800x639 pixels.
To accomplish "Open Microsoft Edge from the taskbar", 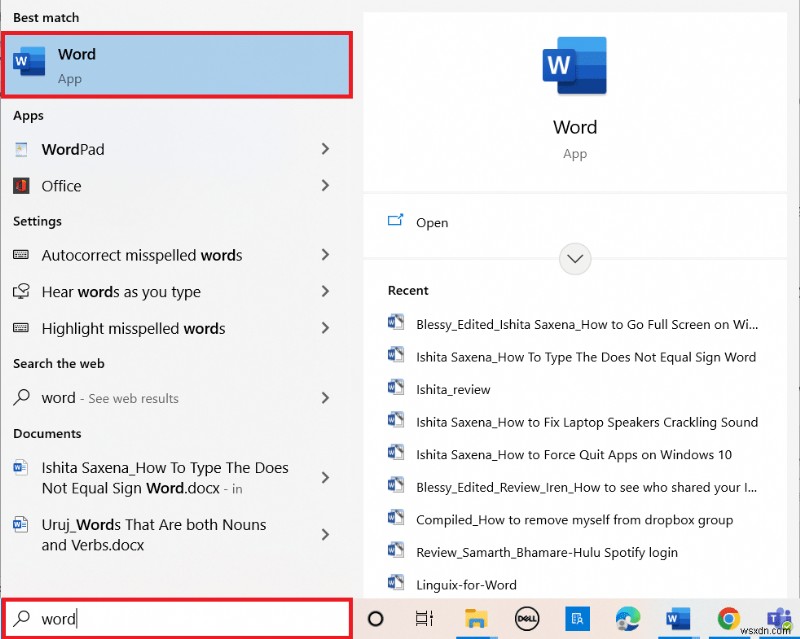I will 627,619.
